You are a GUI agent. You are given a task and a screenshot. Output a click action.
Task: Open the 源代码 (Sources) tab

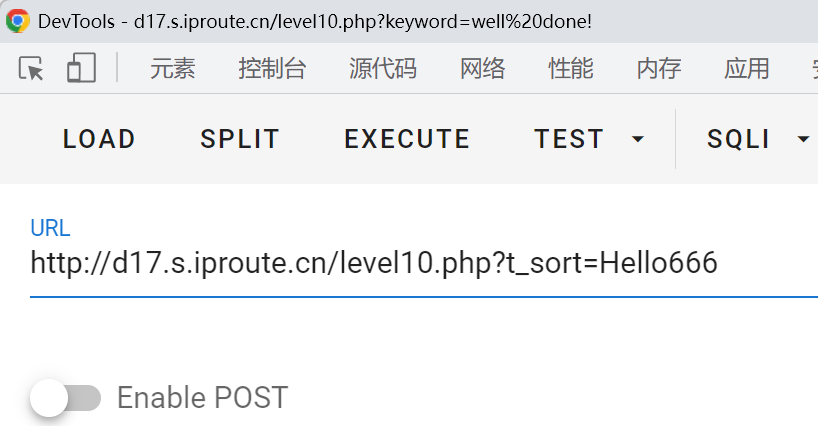[383, 68]
